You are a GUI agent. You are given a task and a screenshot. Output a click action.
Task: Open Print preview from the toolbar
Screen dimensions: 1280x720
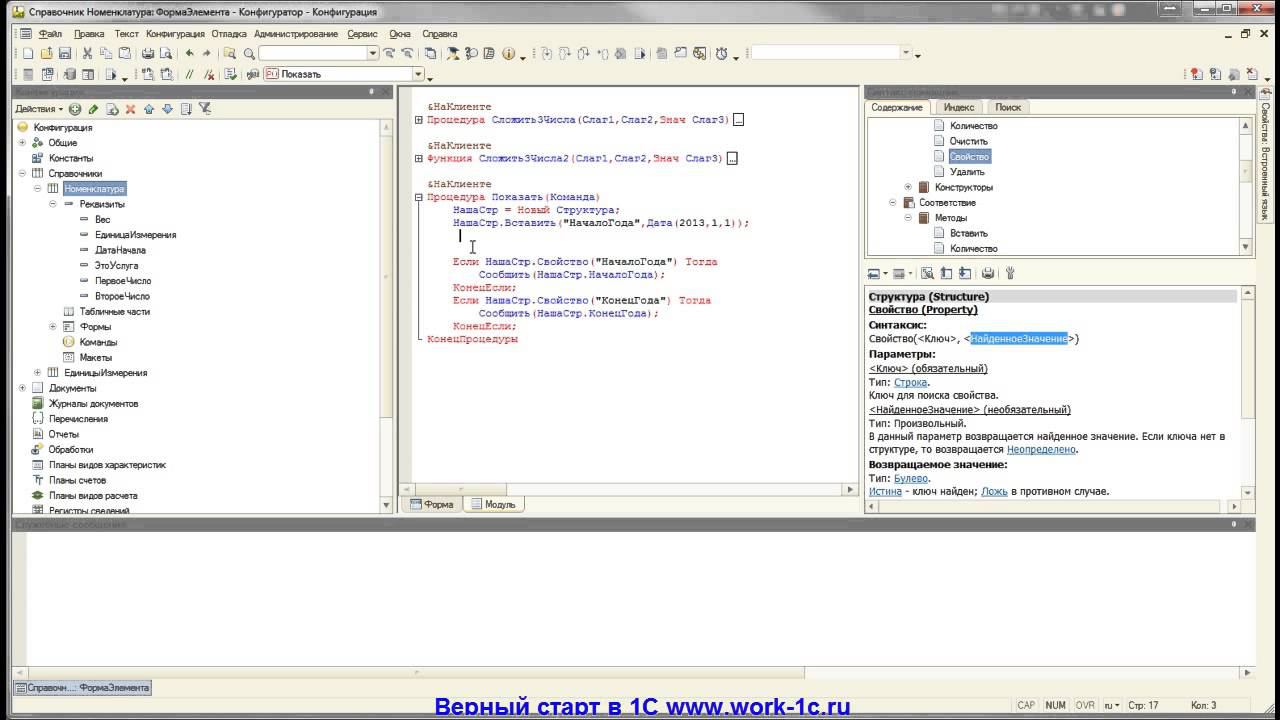tap(166, 53)
